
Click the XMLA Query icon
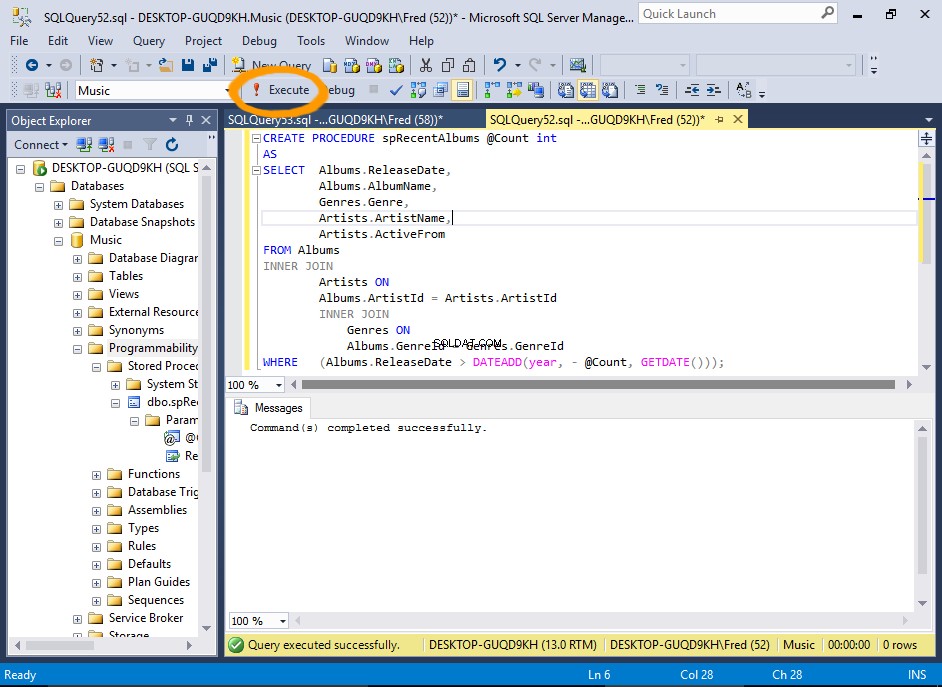(x=396, y=65)
